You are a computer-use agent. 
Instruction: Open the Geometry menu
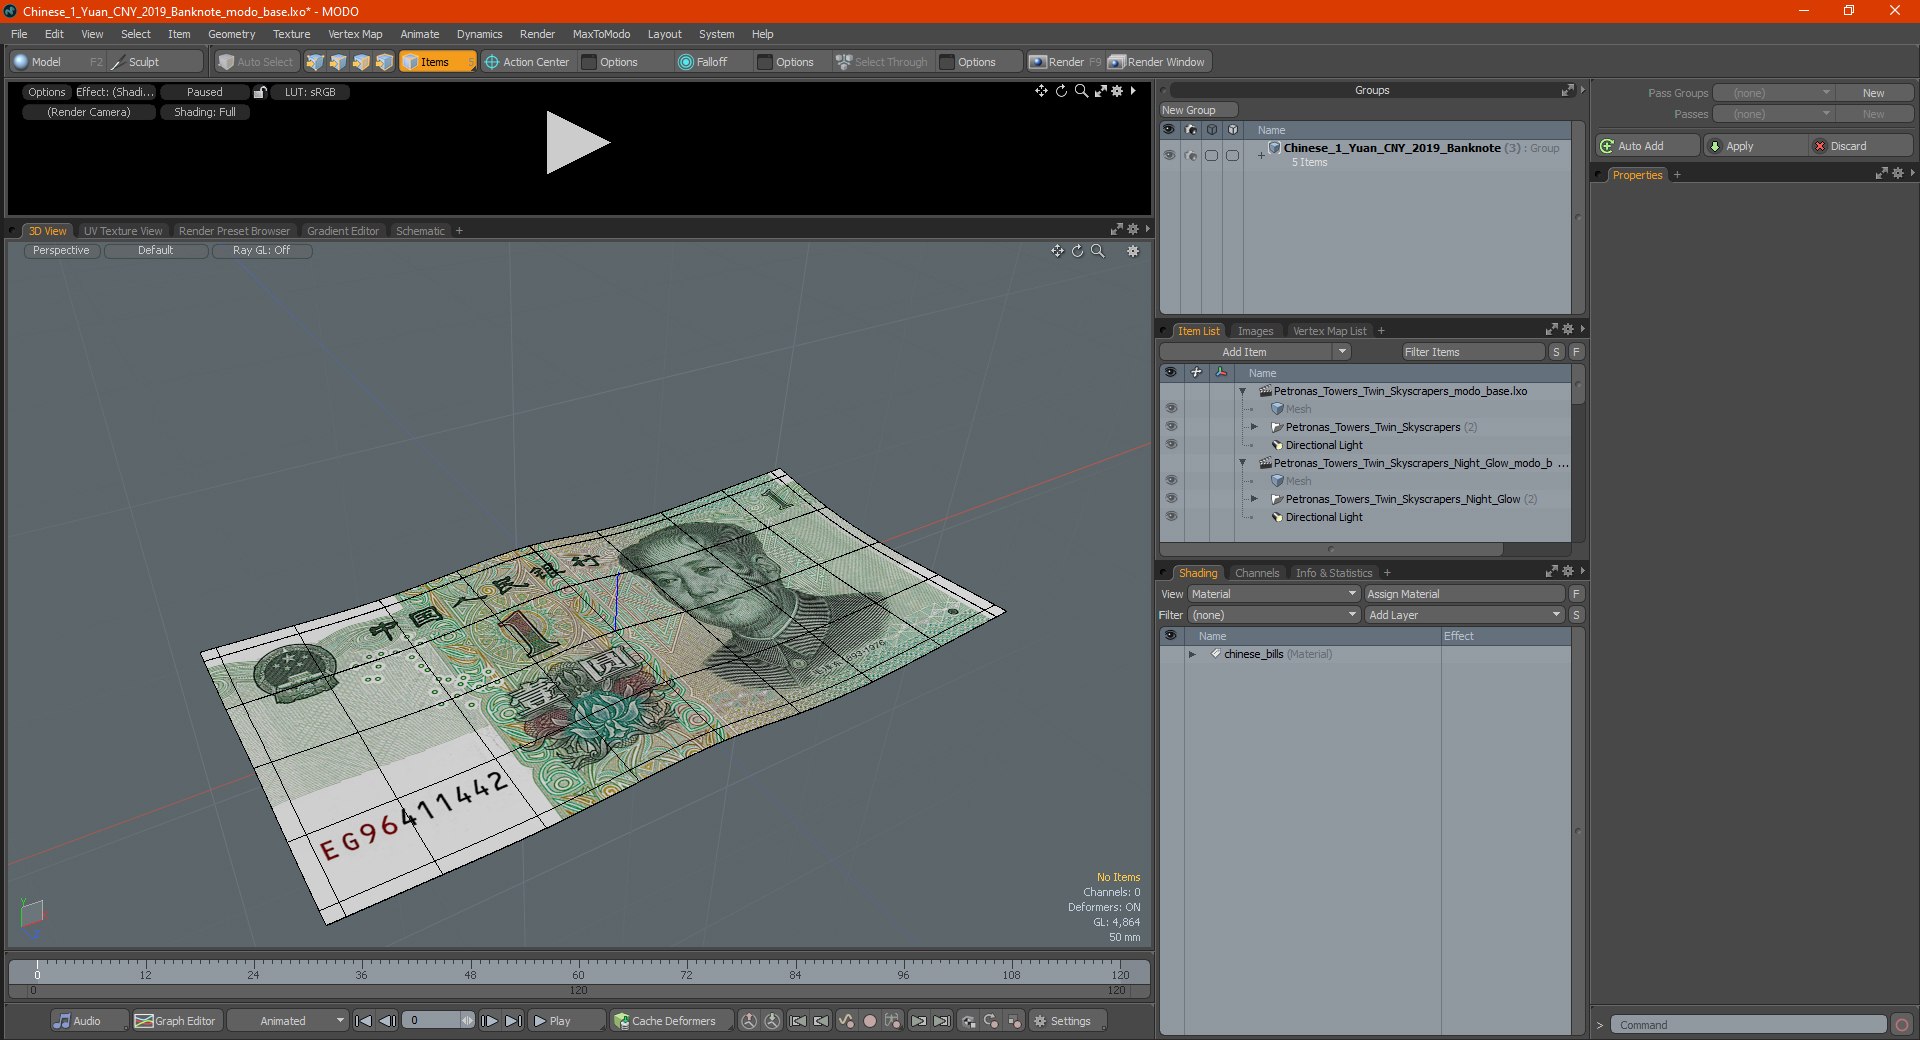tap(231, 34)
